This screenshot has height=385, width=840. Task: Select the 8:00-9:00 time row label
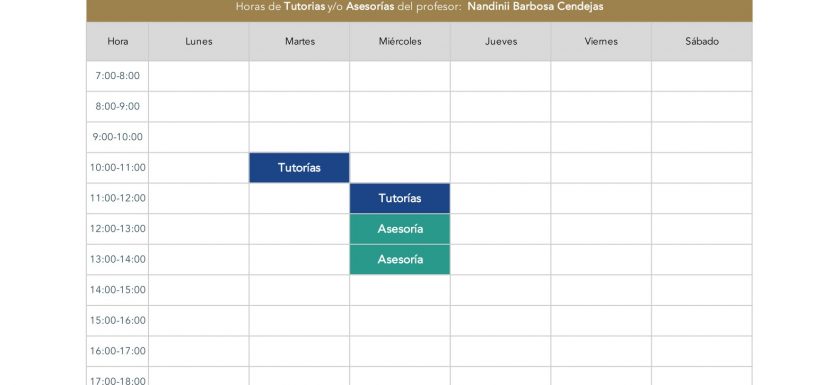click(117, 107)
